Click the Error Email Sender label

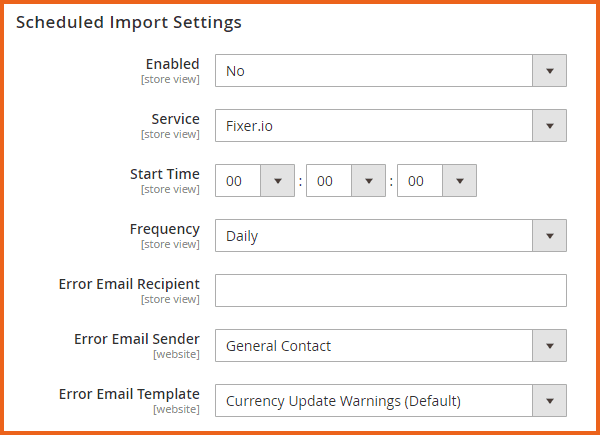tap(137, 339)
